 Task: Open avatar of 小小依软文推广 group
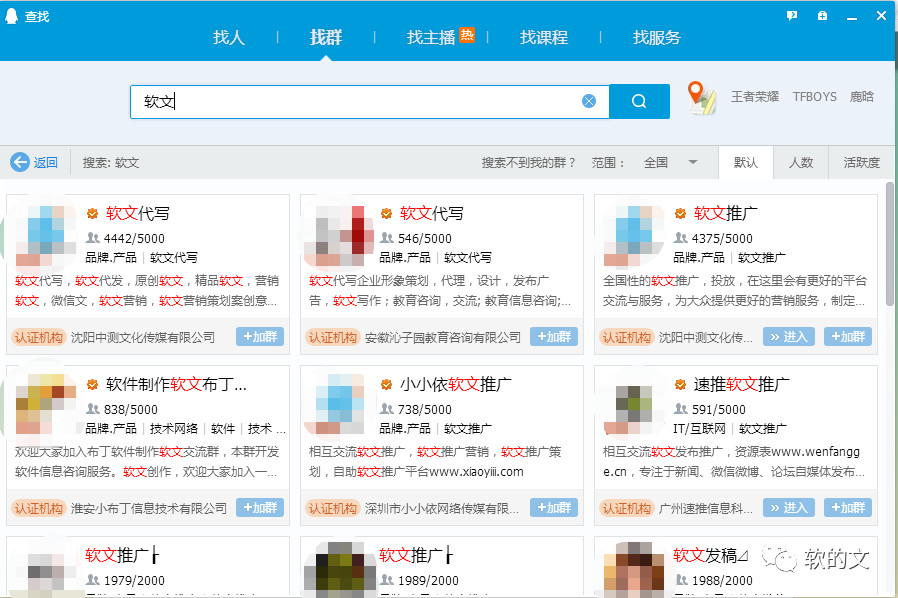[x=338, y=404]
